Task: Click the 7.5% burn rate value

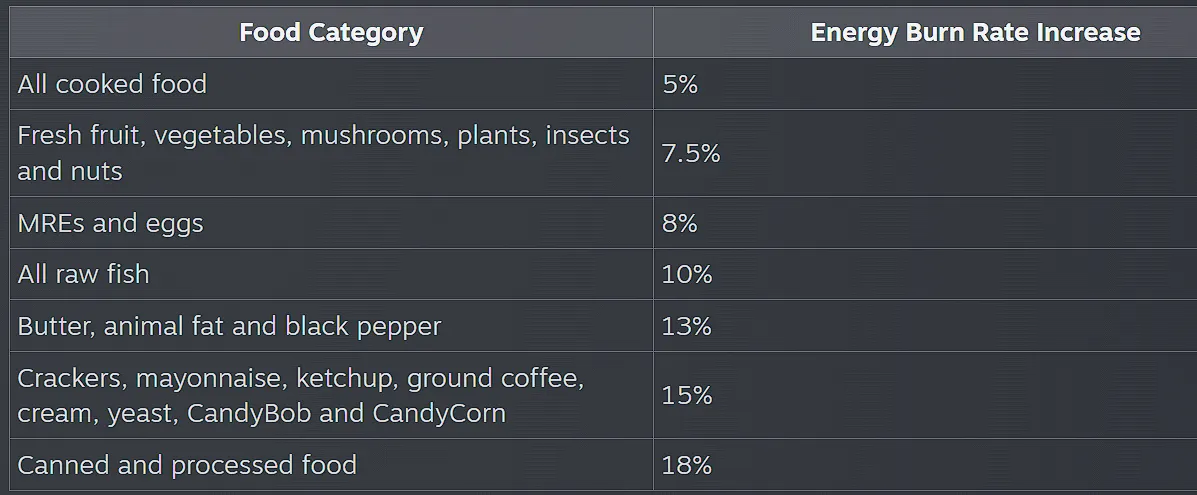Action: pos(691,154)
